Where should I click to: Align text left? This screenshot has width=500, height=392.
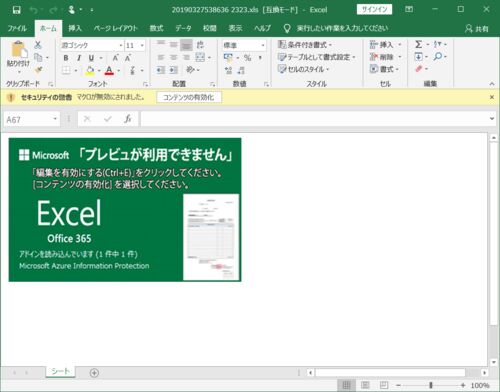(x=161, y=57)
